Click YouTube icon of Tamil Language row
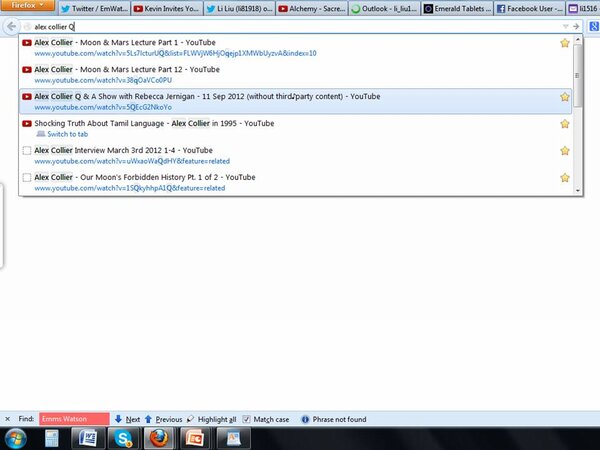 (x=27, y=124)
